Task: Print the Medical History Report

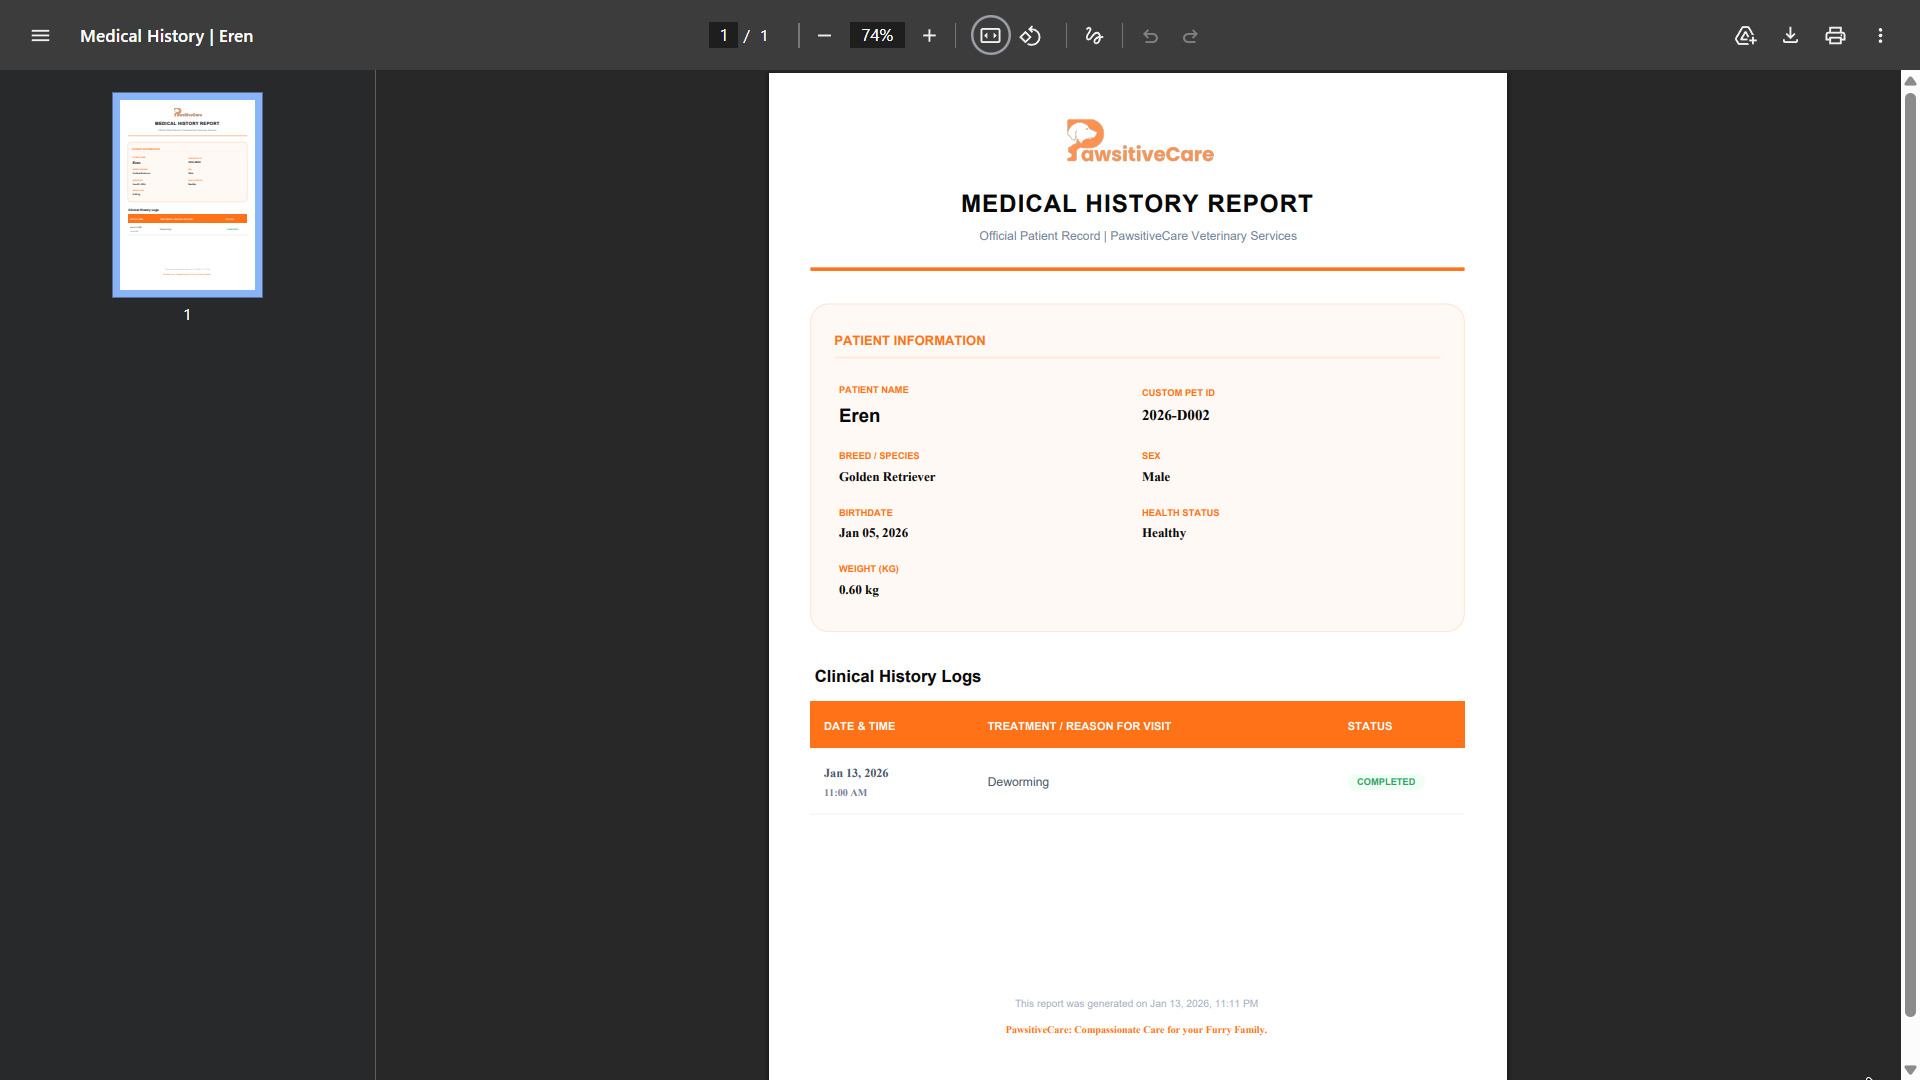Action: click(1835, 35)
